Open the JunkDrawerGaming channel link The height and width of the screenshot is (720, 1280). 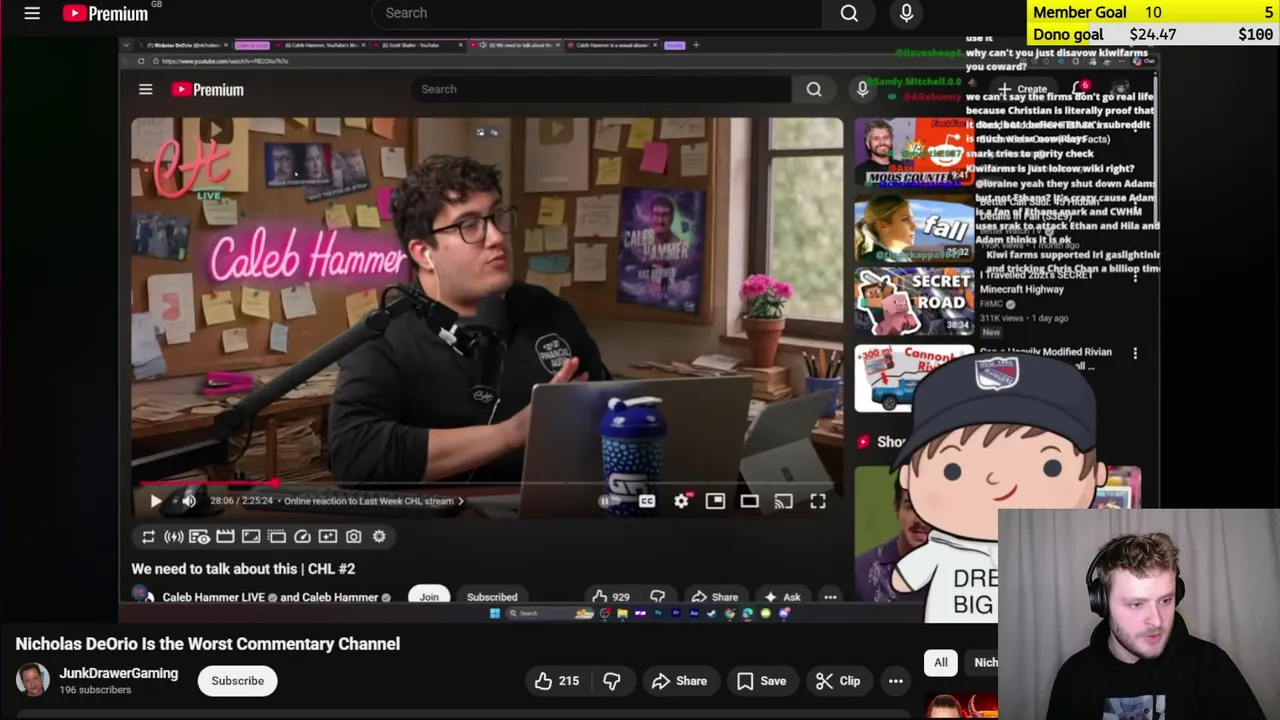(x=118, y=673)
